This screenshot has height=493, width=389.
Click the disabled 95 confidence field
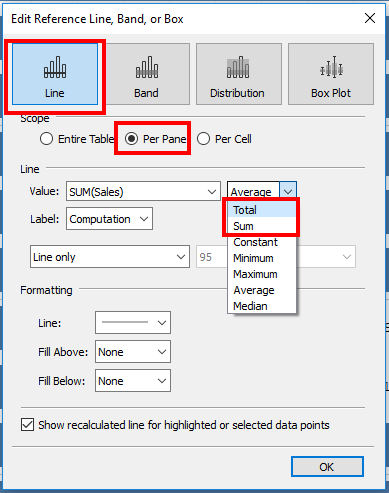tap(212, 257)
